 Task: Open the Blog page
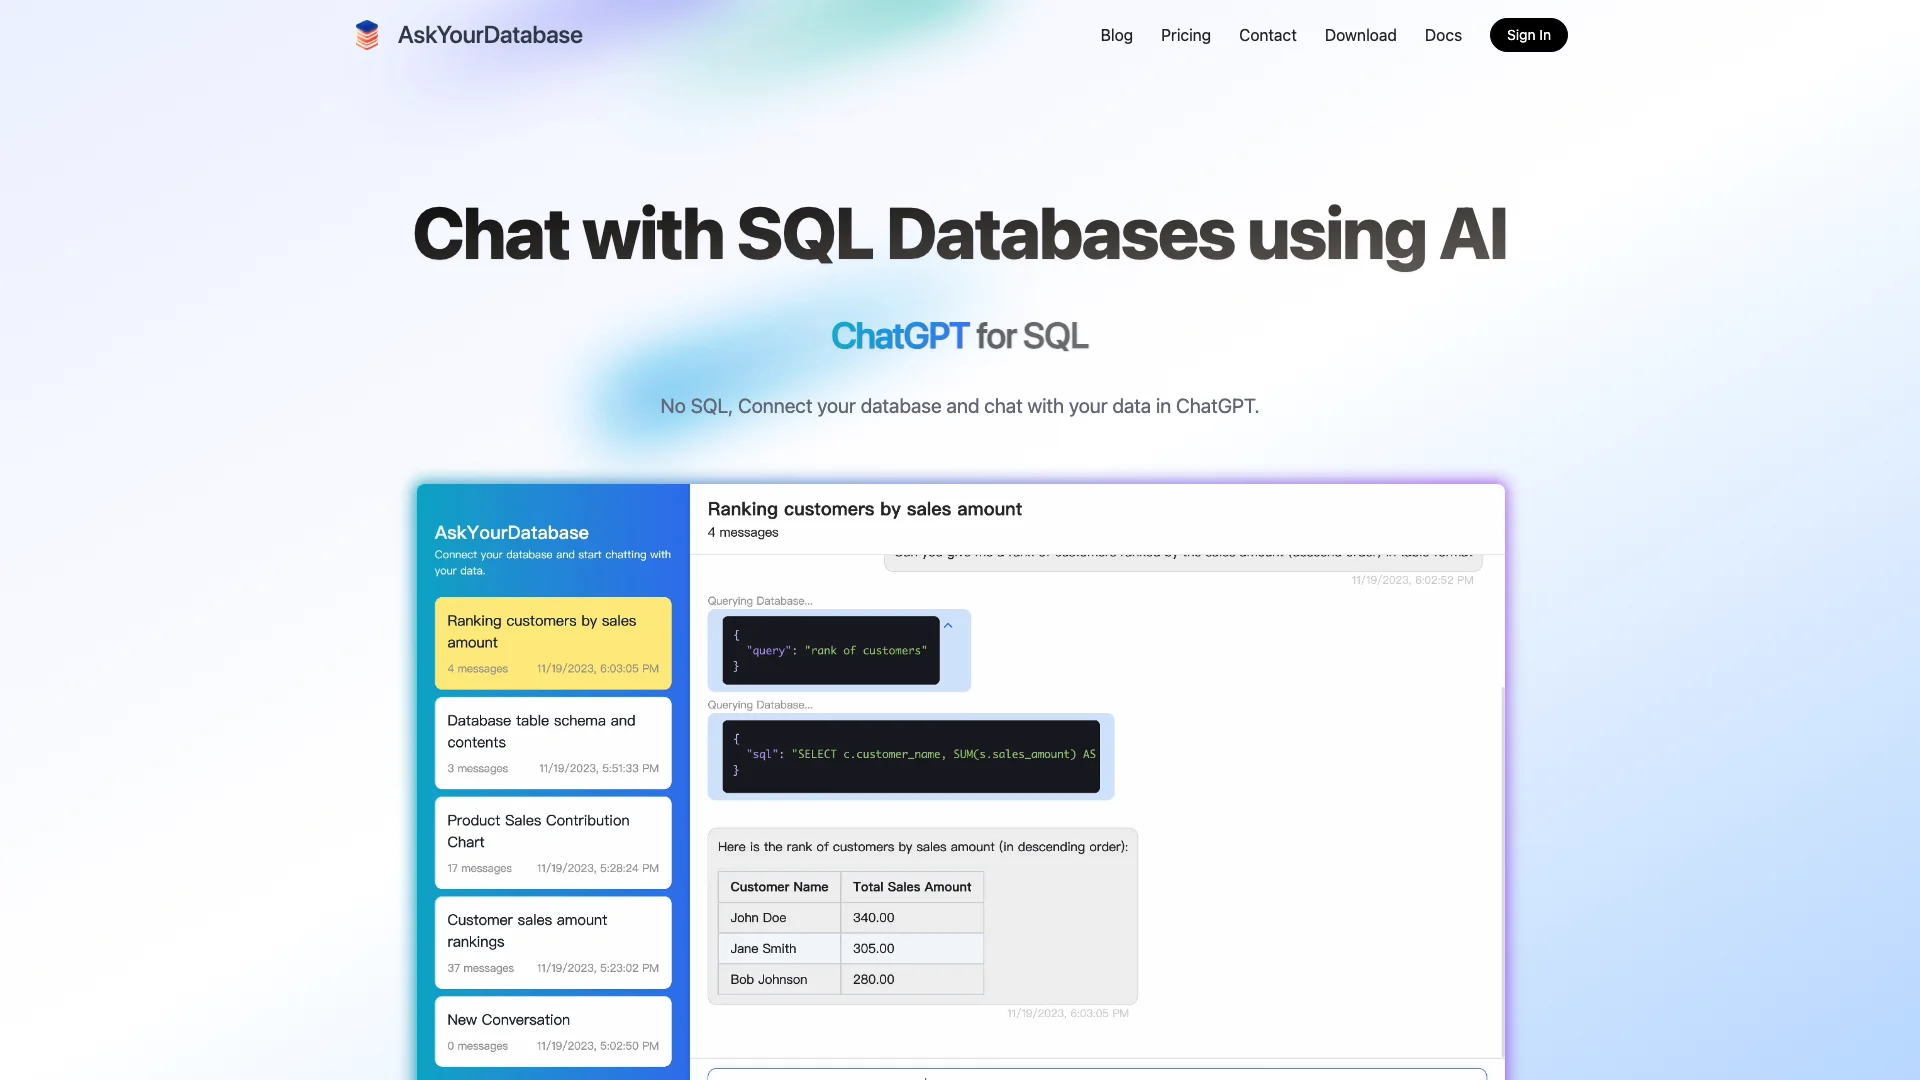click(x=1116, y=35)
